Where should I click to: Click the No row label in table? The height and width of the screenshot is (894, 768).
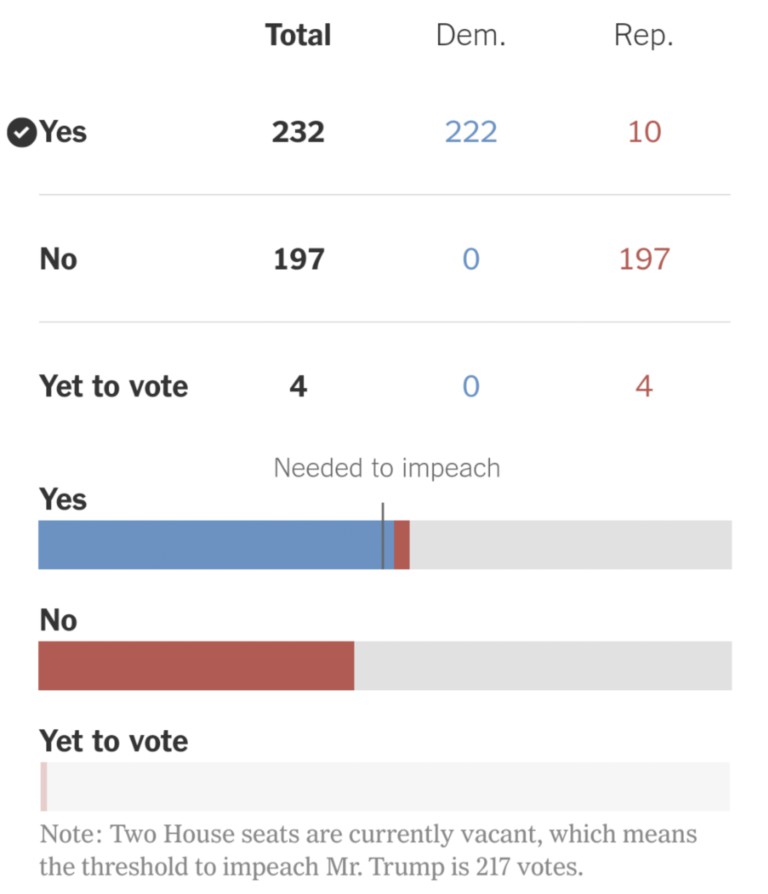(x=58, y=259)
